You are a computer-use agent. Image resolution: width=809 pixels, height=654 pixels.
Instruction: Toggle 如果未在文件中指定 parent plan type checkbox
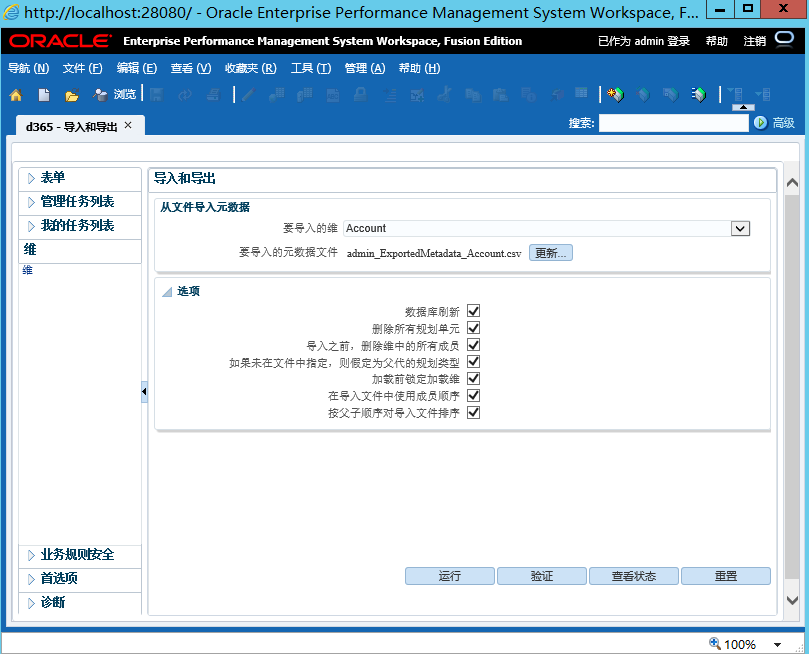[x=473, y=362]
